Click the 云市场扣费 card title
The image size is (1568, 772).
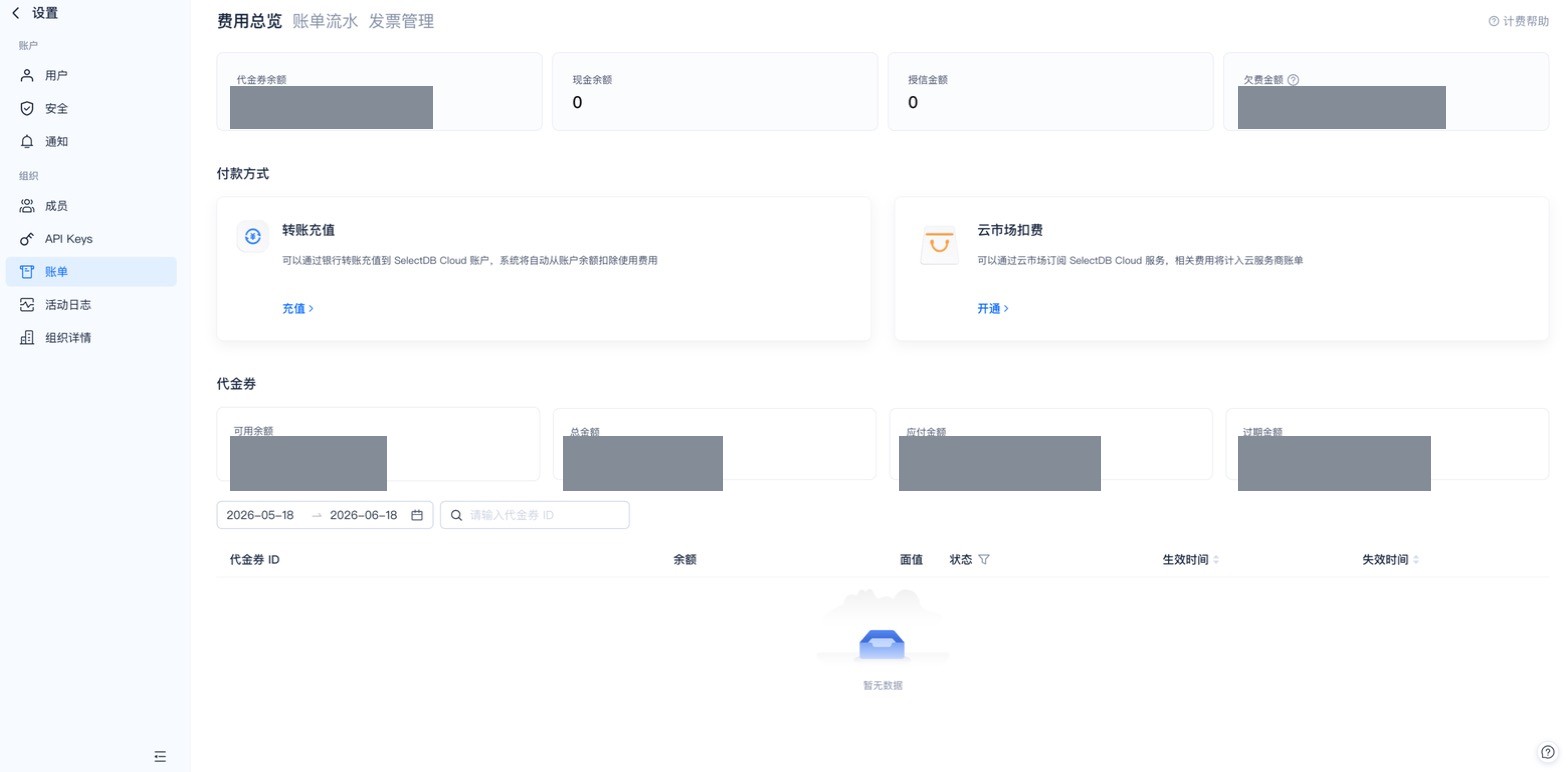pyautogui.click(x=1010, y=230)
